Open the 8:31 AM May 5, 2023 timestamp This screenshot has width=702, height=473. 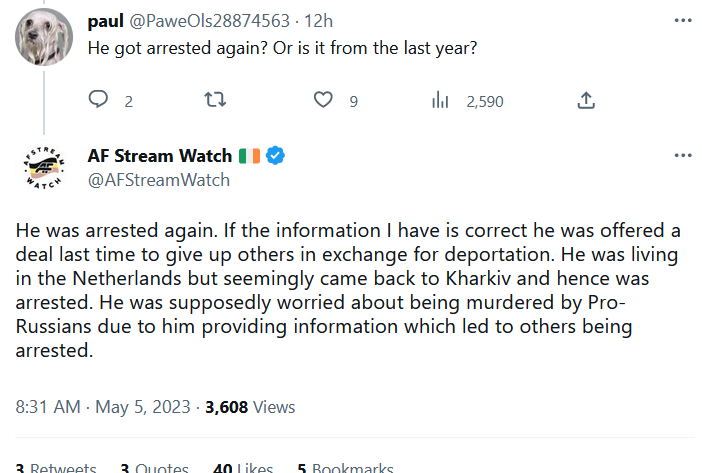(x=105, y=407)
